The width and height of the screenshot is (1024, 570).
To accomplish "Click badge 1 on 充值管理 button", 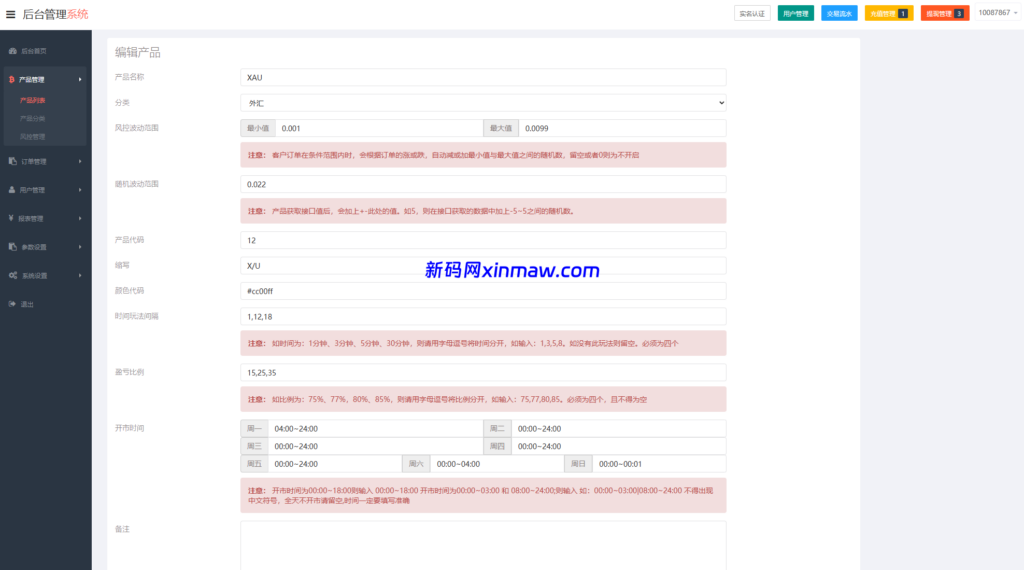I will point(903,14).
